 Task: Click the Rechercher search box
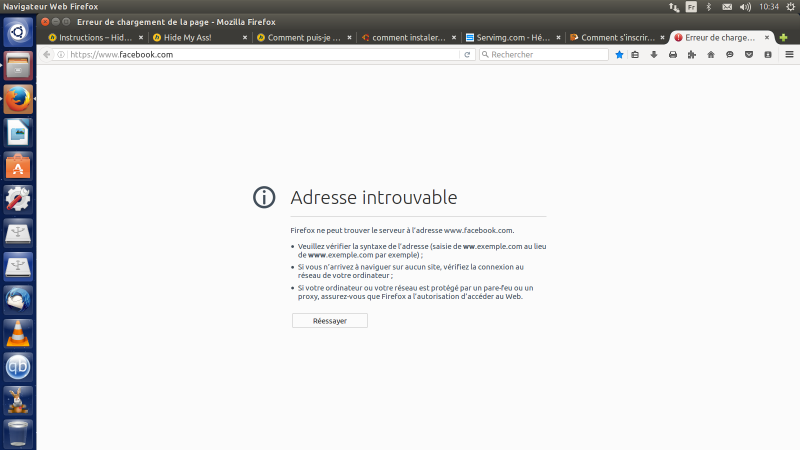(544, 55)
